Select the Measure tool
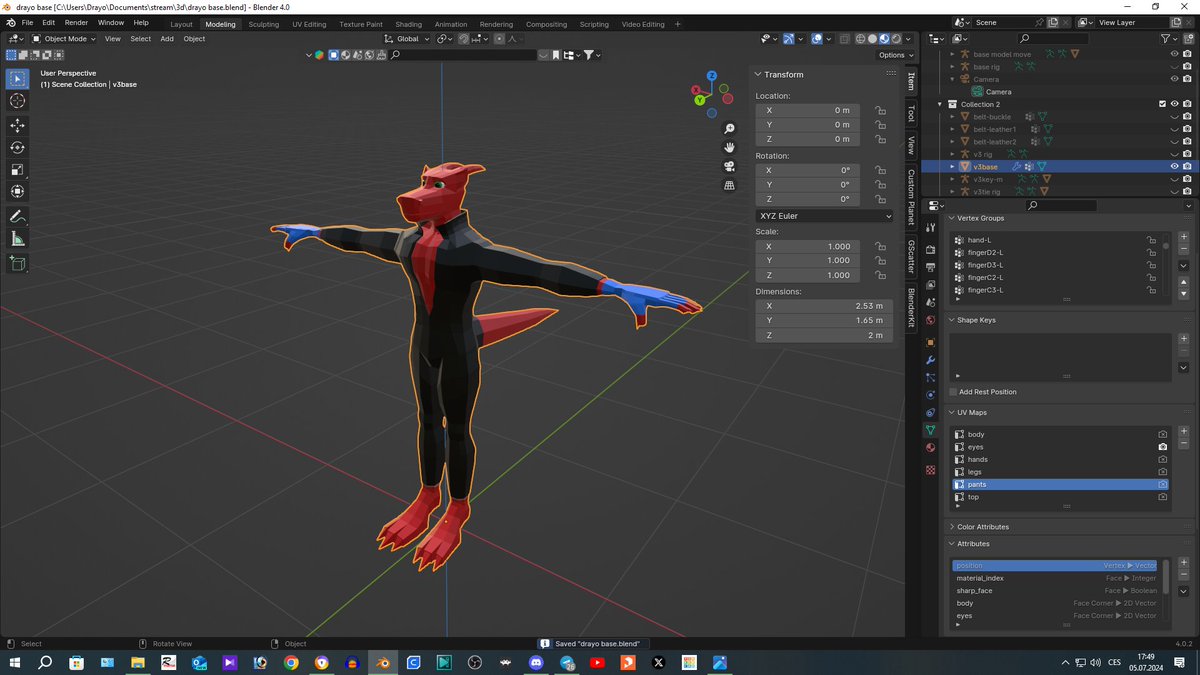Image resolution: width=1200 pixels, height=675 pixels. (x=18, y=239)
